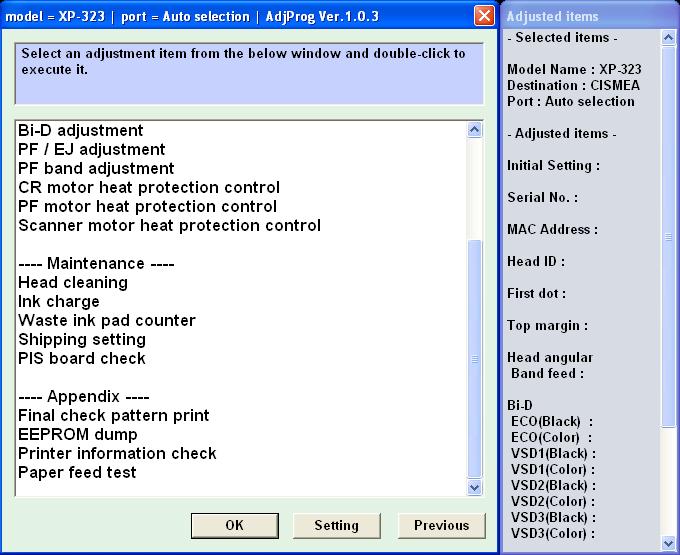Click adjustment list scroll down arrow
The height and width of the screenshot is (555, 680).
tap(475, 488)
